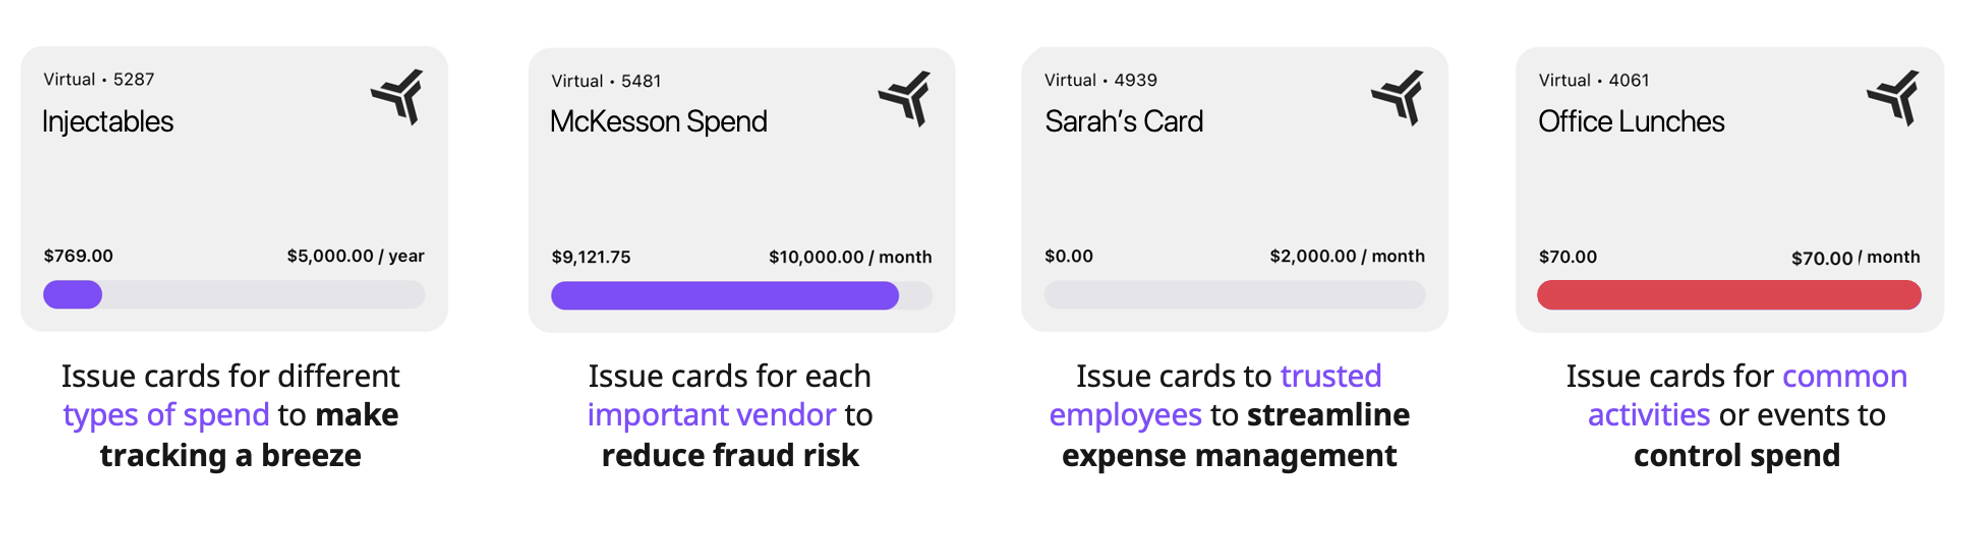Click the logo icon on Sarah's Card
Image resolution: width=1966 pixels, height=548 pixels.
pos(1398,97)
